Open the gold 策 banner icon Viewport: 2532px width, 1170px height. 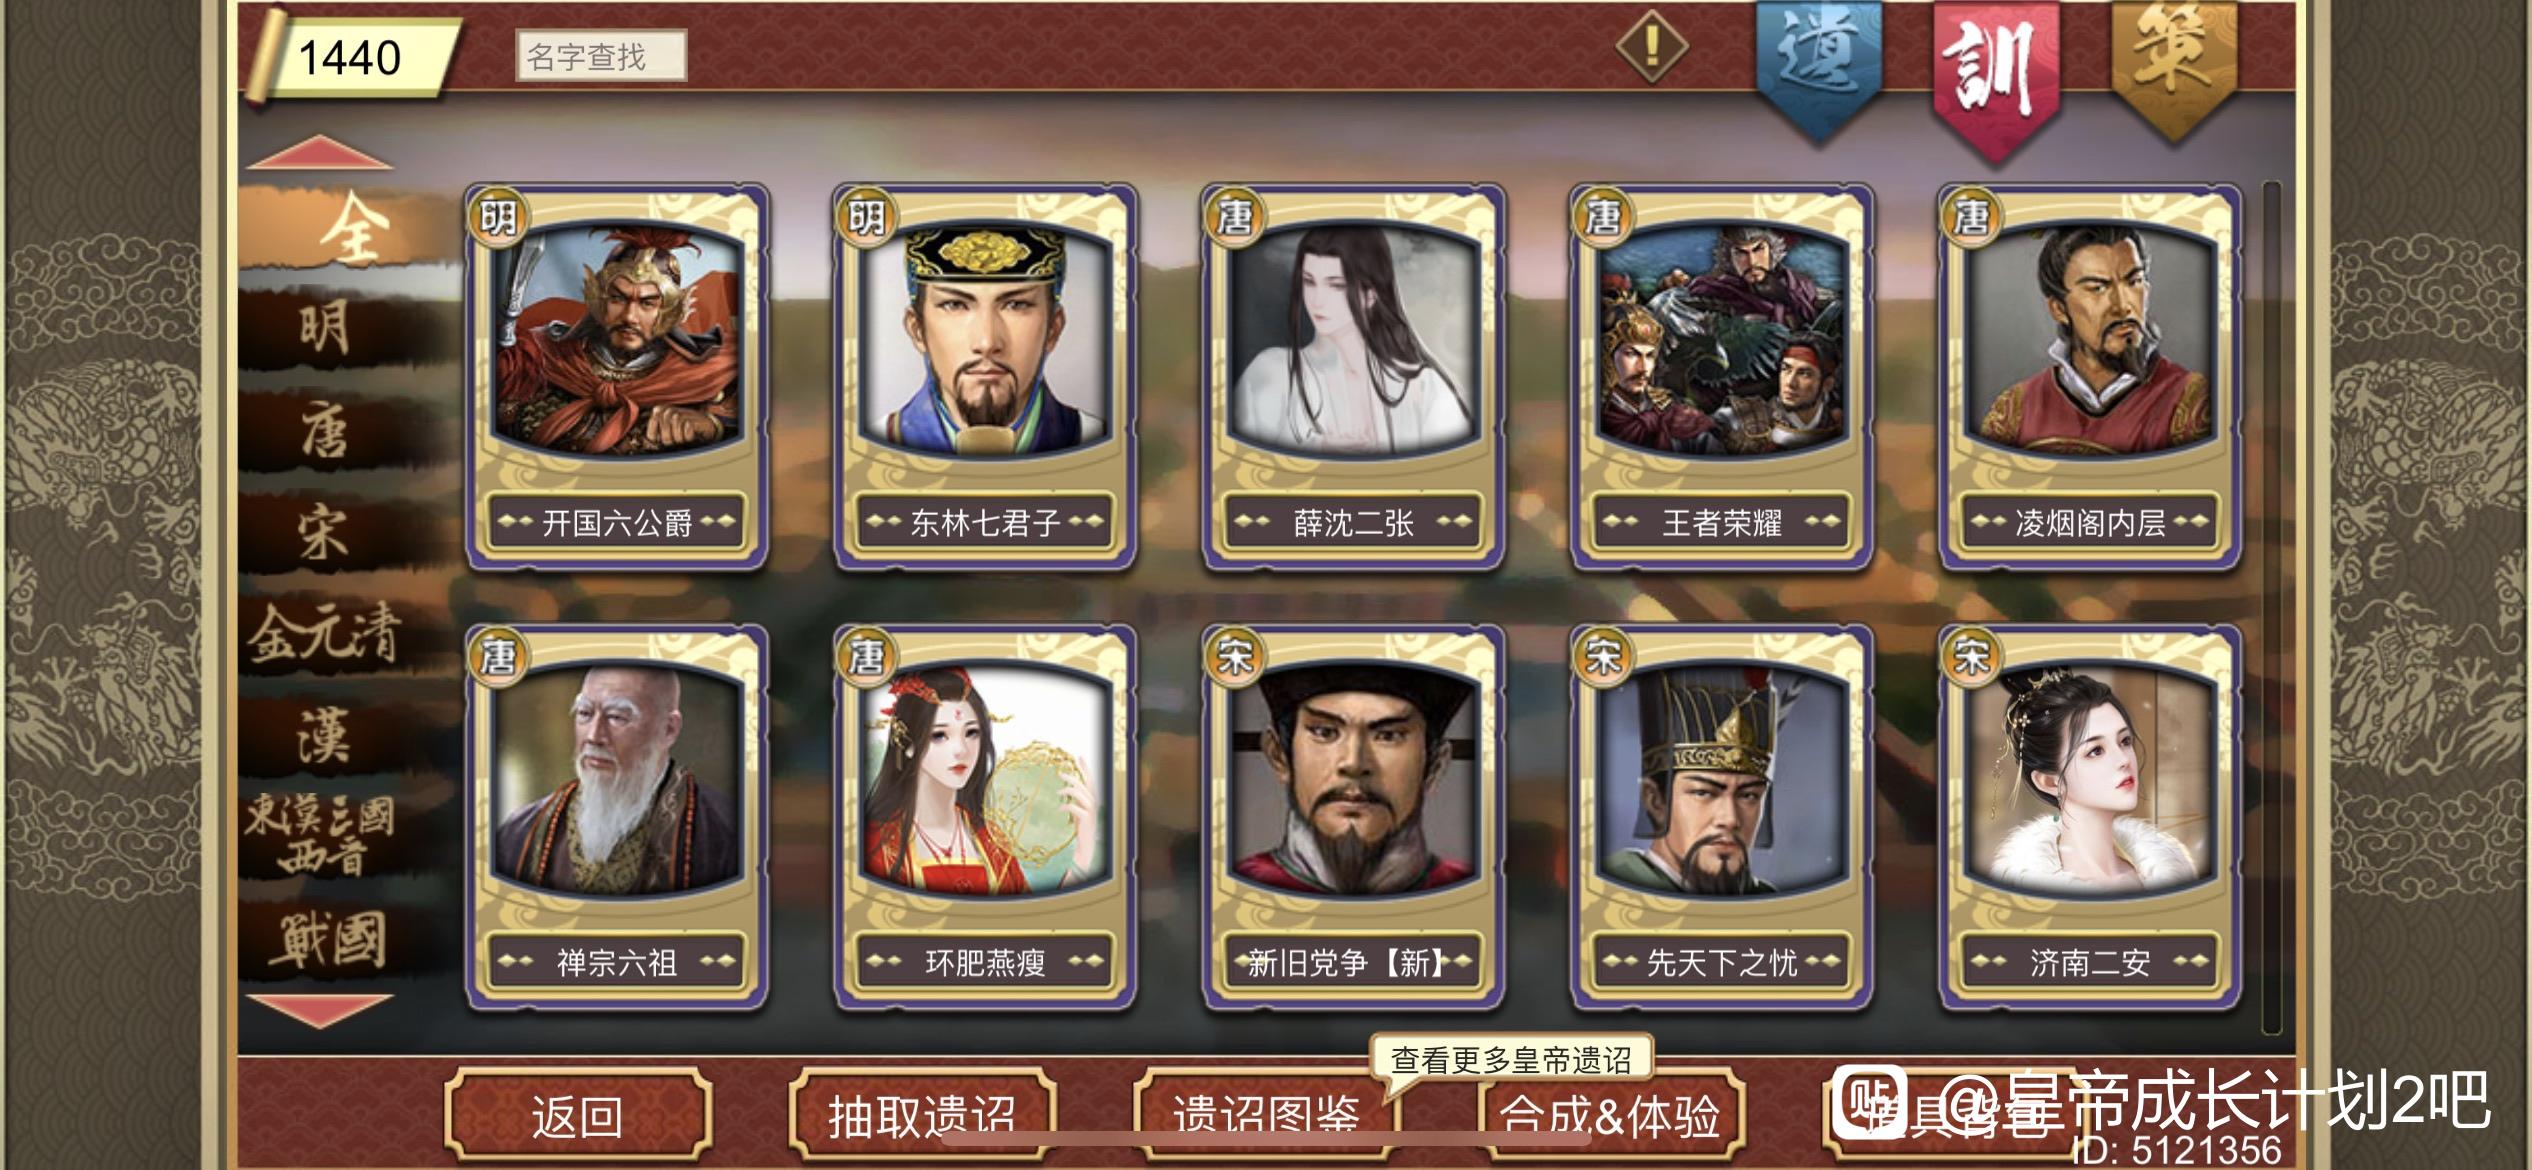click(2174, 65)
